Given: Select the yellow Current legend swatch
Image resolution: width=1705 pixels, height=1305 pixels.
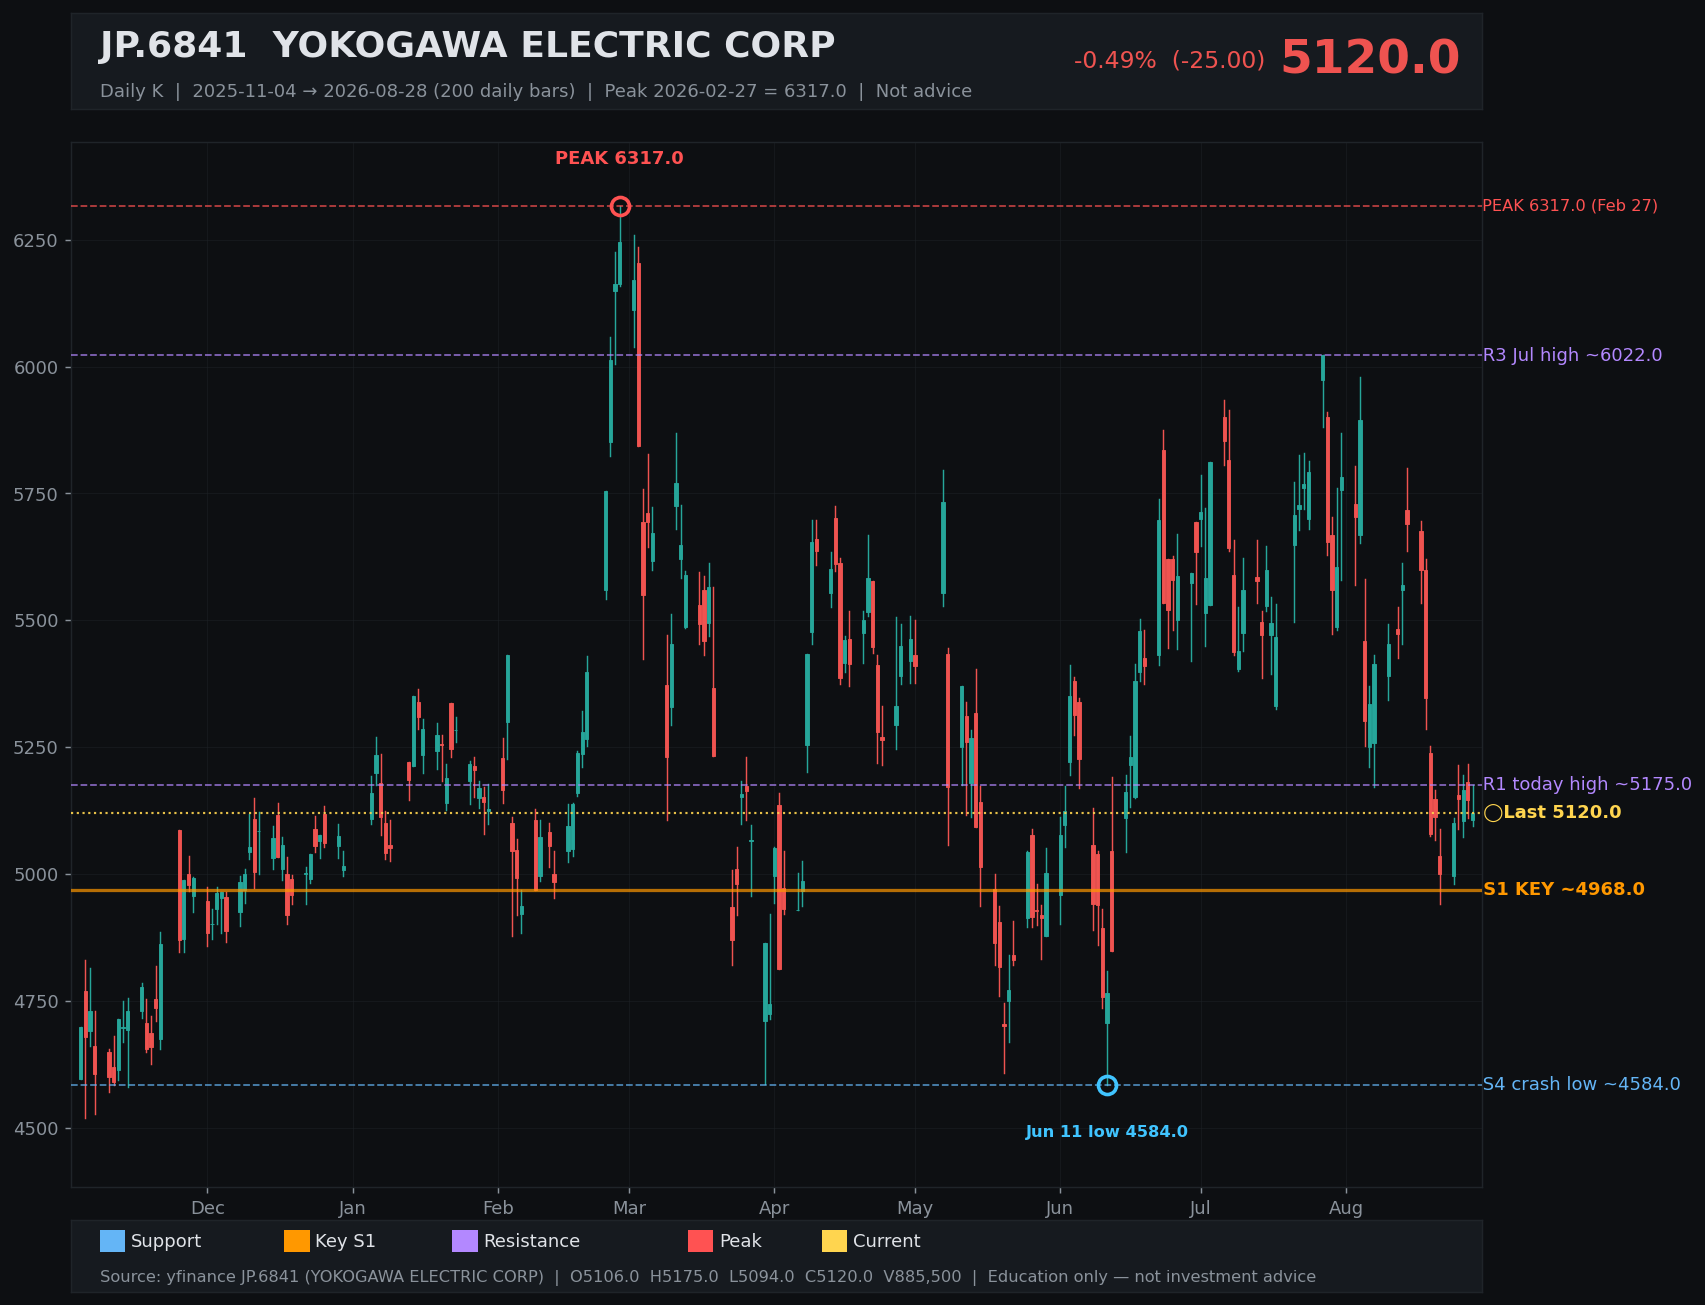Looking at the screenshot, I should pos(834,1241).
